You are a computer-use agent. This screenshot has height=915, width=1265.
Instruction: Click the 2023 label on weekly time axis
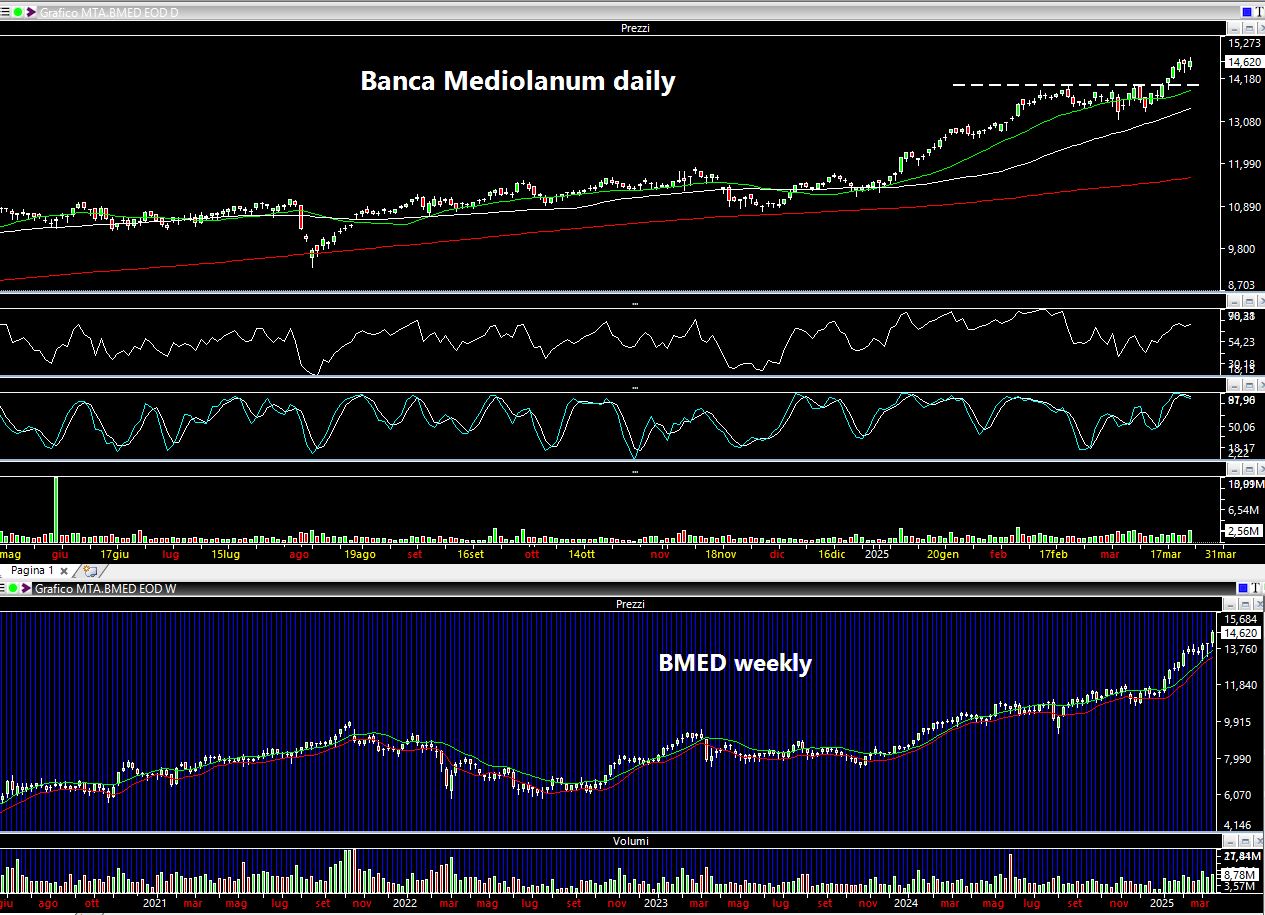[655, 903]
